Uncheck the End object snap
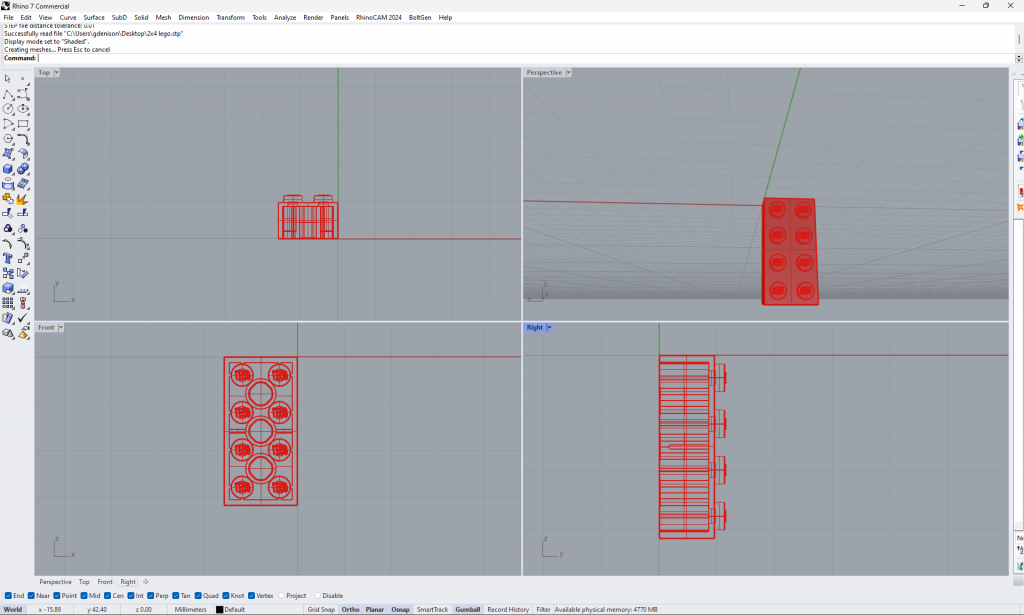 tap(8, 595)
